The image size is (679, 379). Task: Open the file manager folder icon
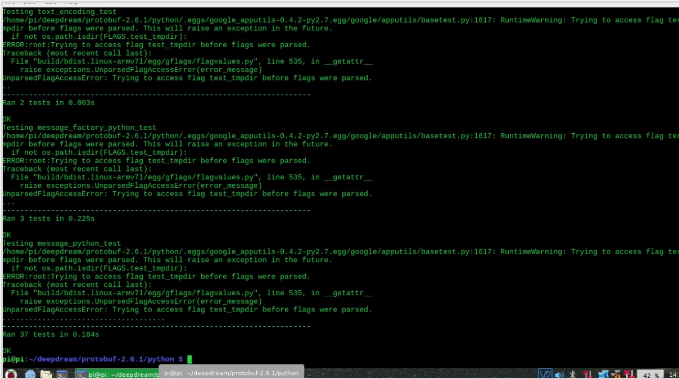pyautogui.click(x=46, y=374)
